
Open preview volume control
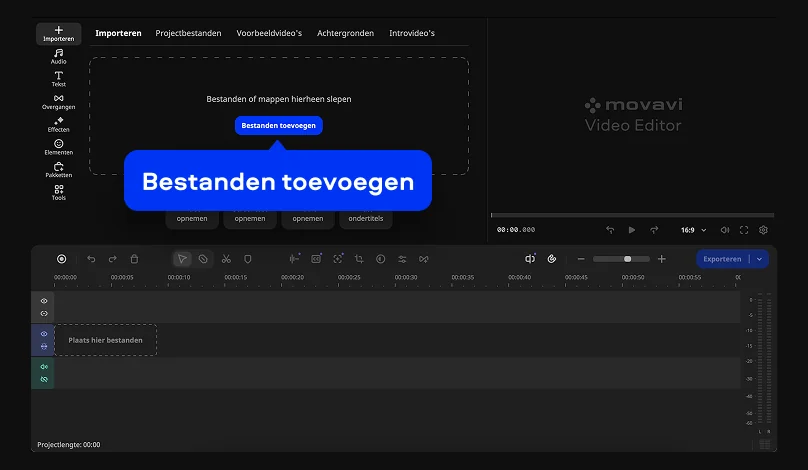click(725, 230)
